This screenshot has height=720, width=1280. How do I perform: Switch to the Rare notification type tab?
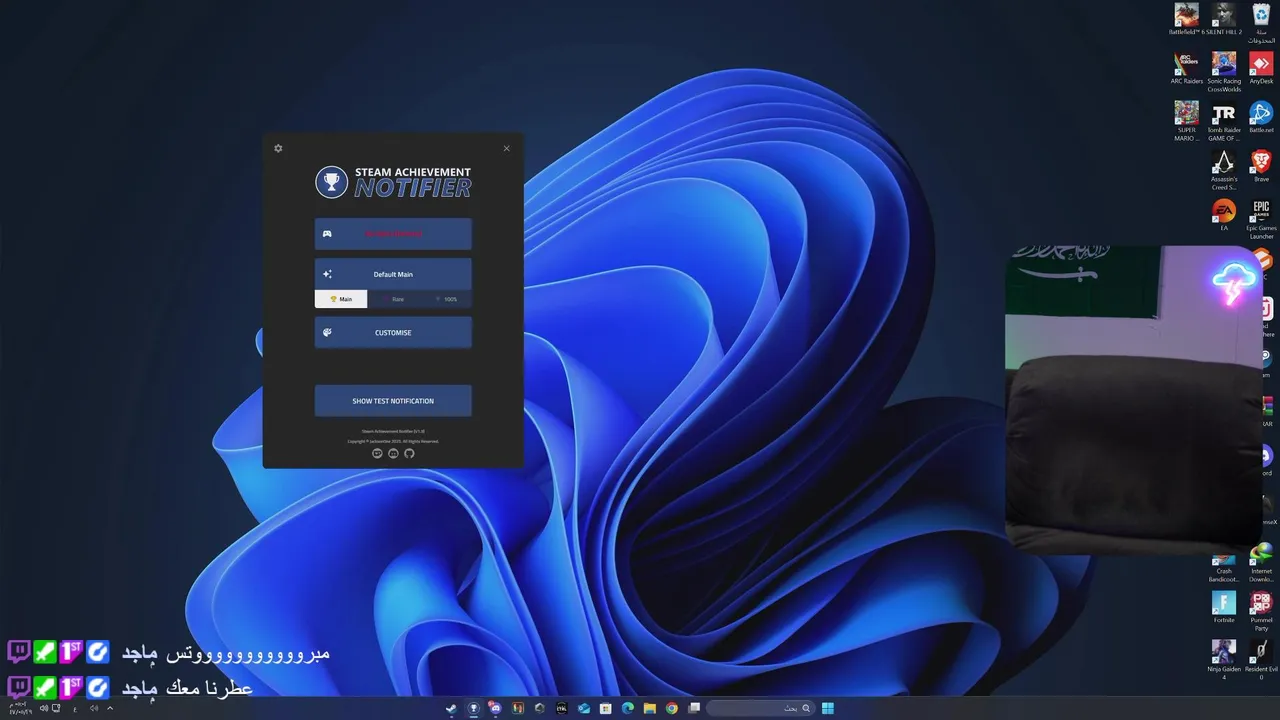click(x=393, y=299)
